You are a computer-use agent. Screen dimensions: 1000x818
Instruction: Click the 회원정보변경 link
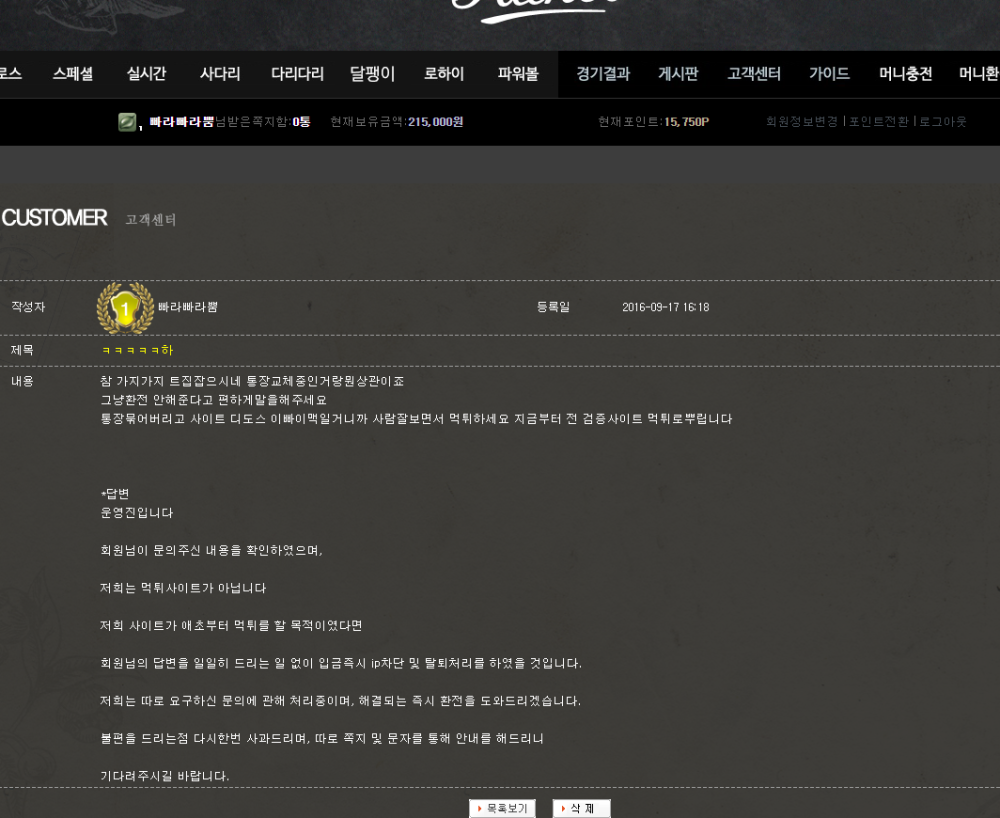(802, 122)
